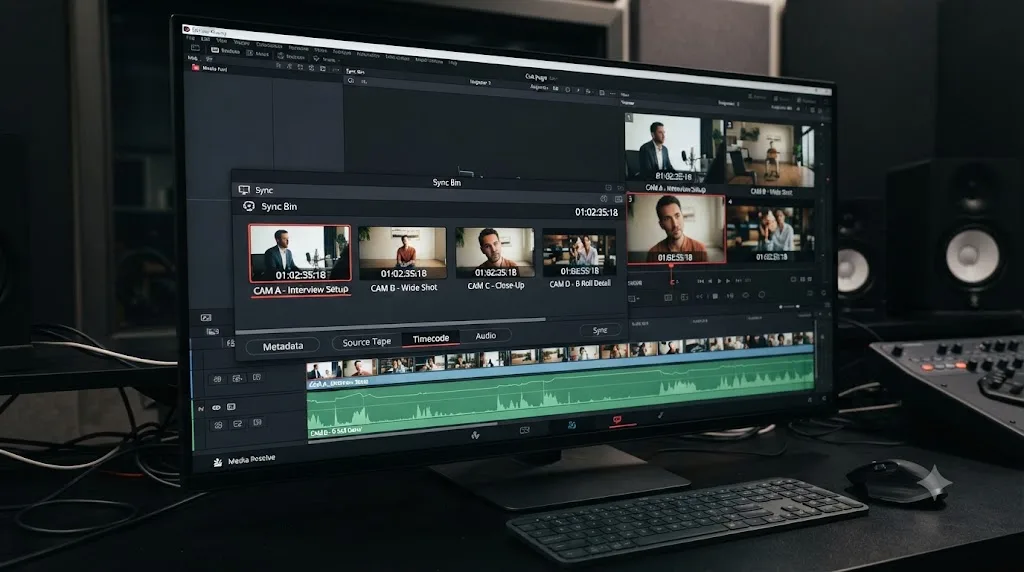Step forward one frame in the right viewer
1024x572 pixels.
pyautogui.click(x=729, y=281)
